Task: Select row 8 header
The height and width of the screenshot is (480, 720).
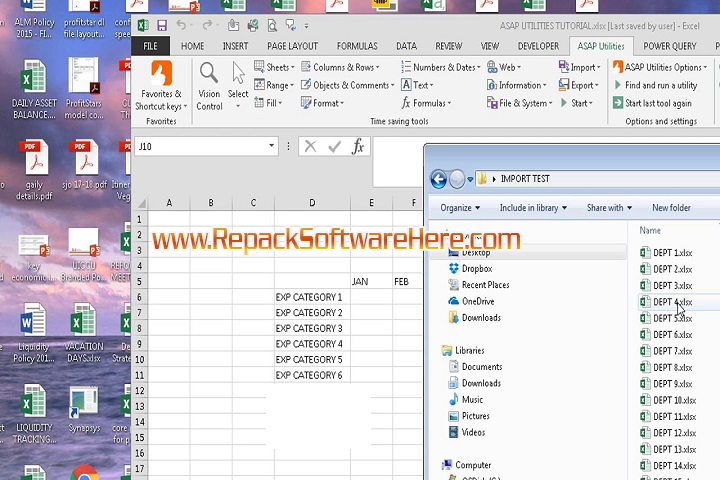Action: pyautogui.click(x=139, y=328)
